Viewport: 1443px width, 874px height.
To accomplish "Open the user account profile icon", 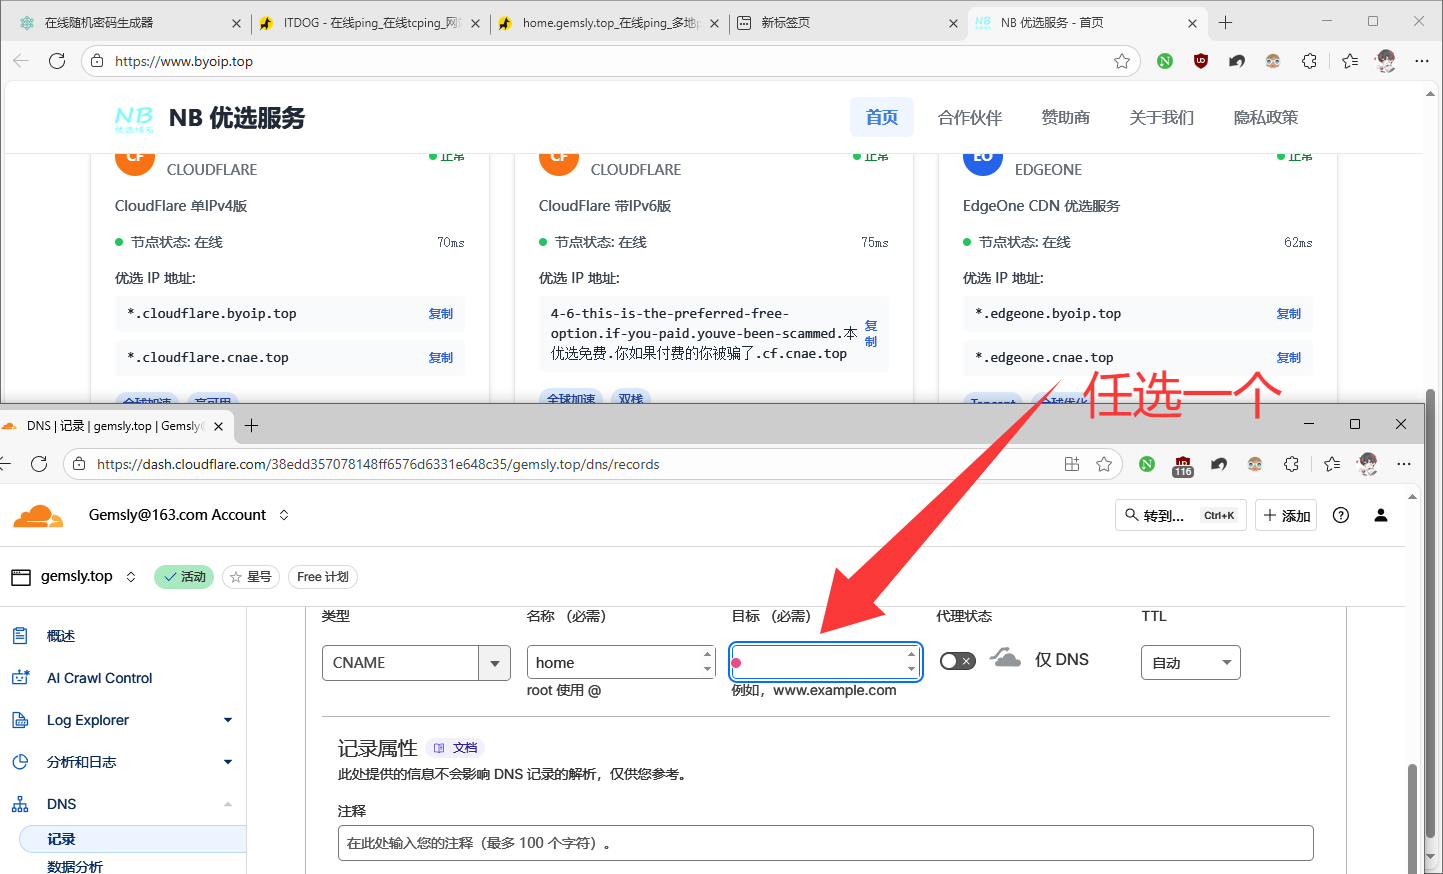I will point(1381,515).
